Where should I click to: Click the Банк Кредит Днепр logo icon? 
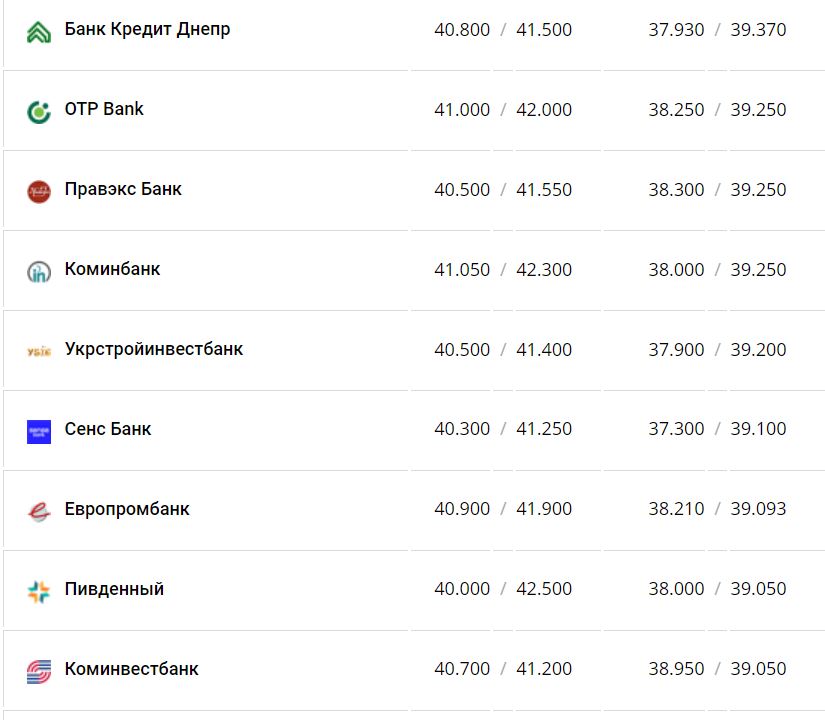(39, 32)
